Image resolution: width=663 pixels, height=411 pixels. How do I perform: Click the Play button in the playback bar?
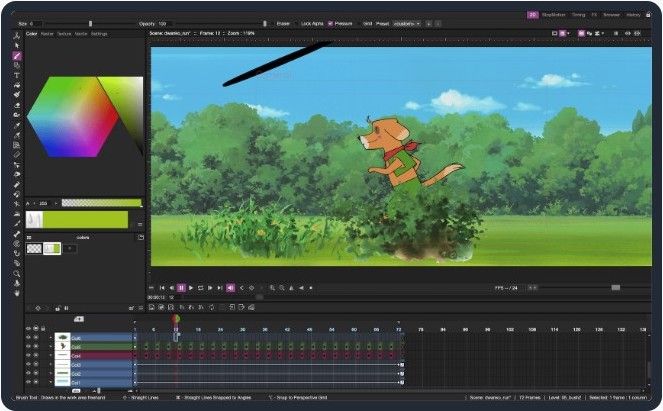tap(191, 288)
